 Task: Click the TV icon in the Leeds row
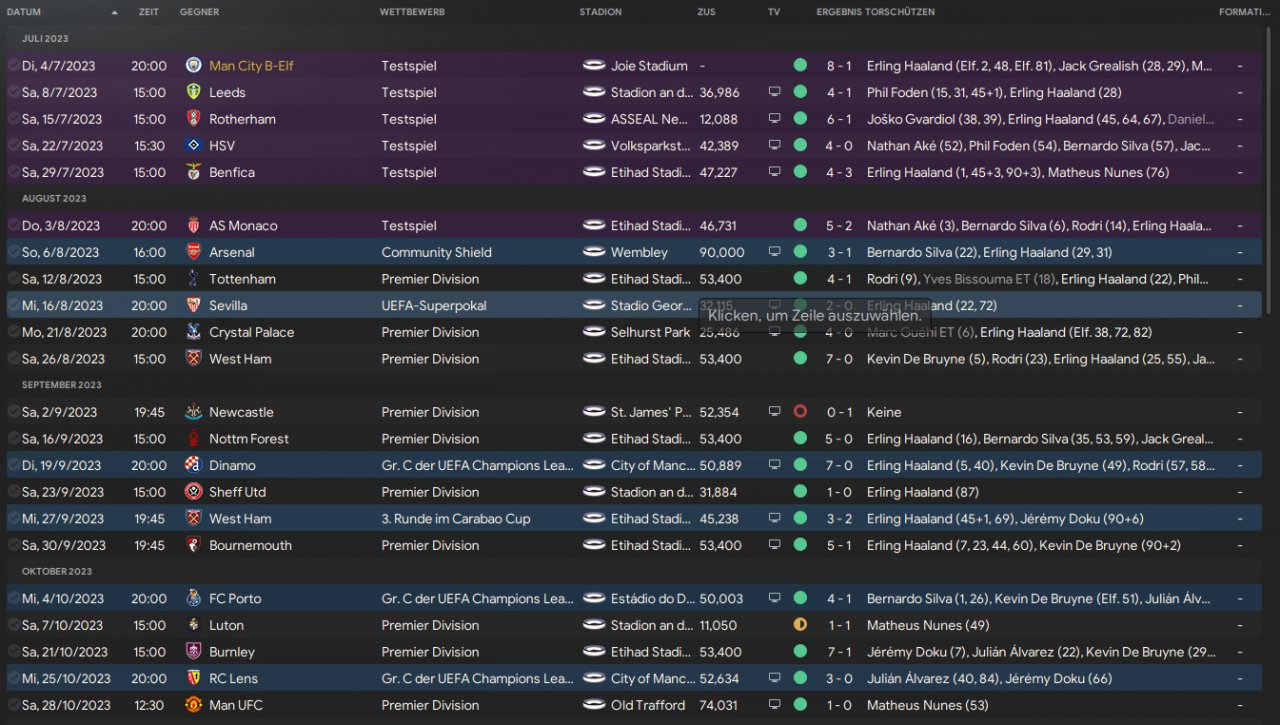click(774, 92)
